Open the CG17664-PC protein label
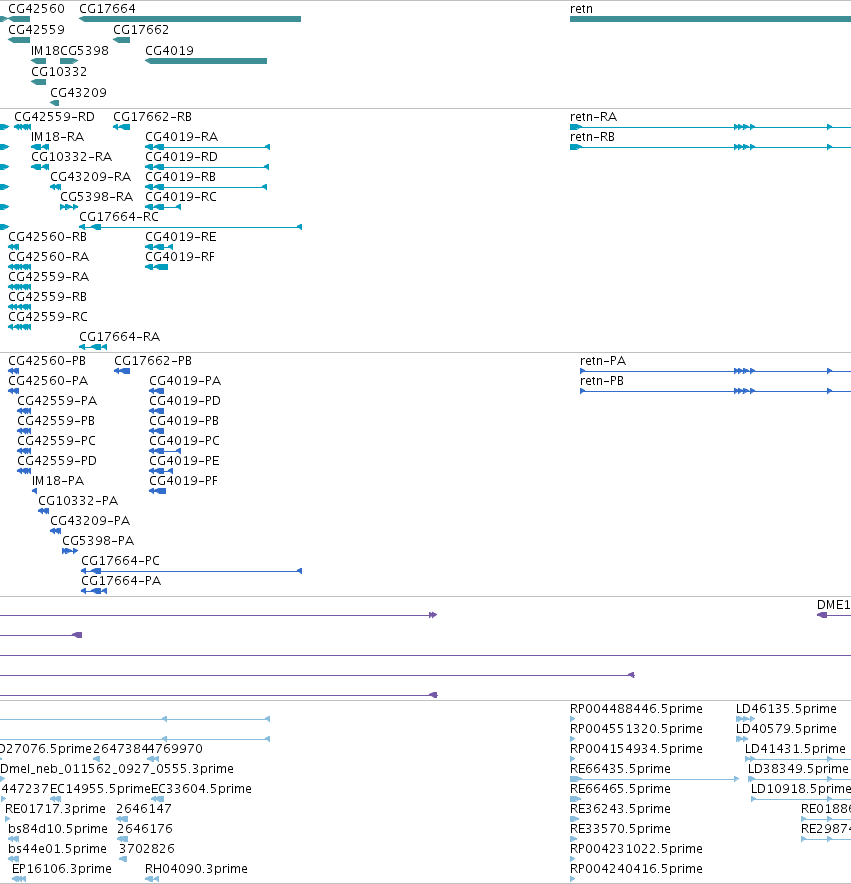851x884 pixels. (121, 562)
